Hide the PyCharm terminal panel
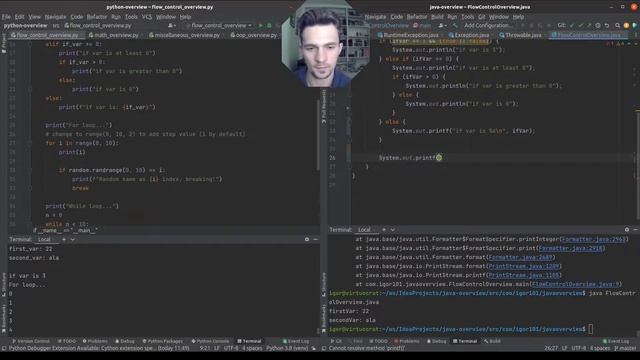This screenshot has width=640, height=360. point(316,240)
